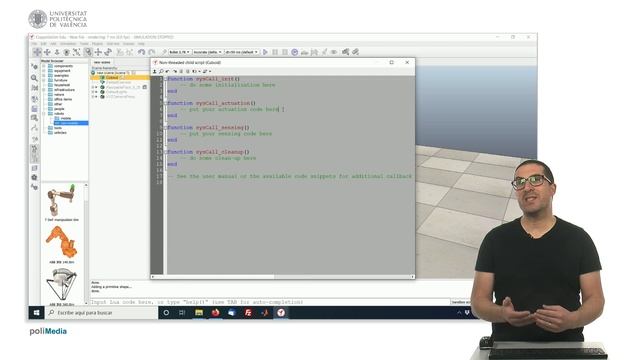Image resolution: width=640 pixels, height=360 pixels.
Task: Expand the components folder
Action: [44, 66]
